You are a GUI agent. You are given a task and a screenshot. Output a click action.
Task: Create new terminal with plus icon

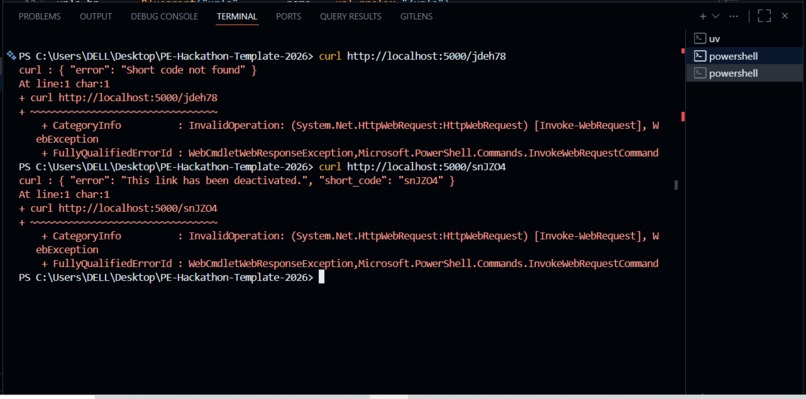pos(703,16)
